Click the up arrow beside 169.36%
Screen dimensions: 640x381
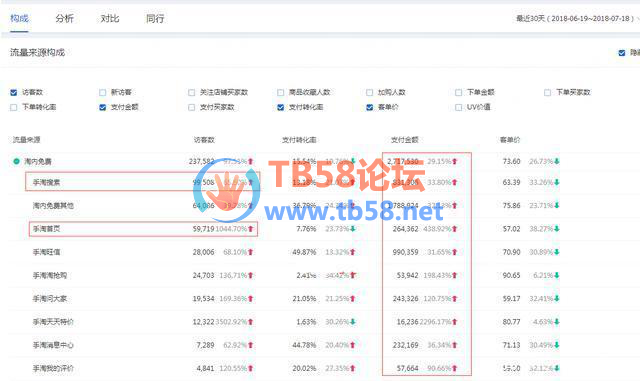pos(251,299)
